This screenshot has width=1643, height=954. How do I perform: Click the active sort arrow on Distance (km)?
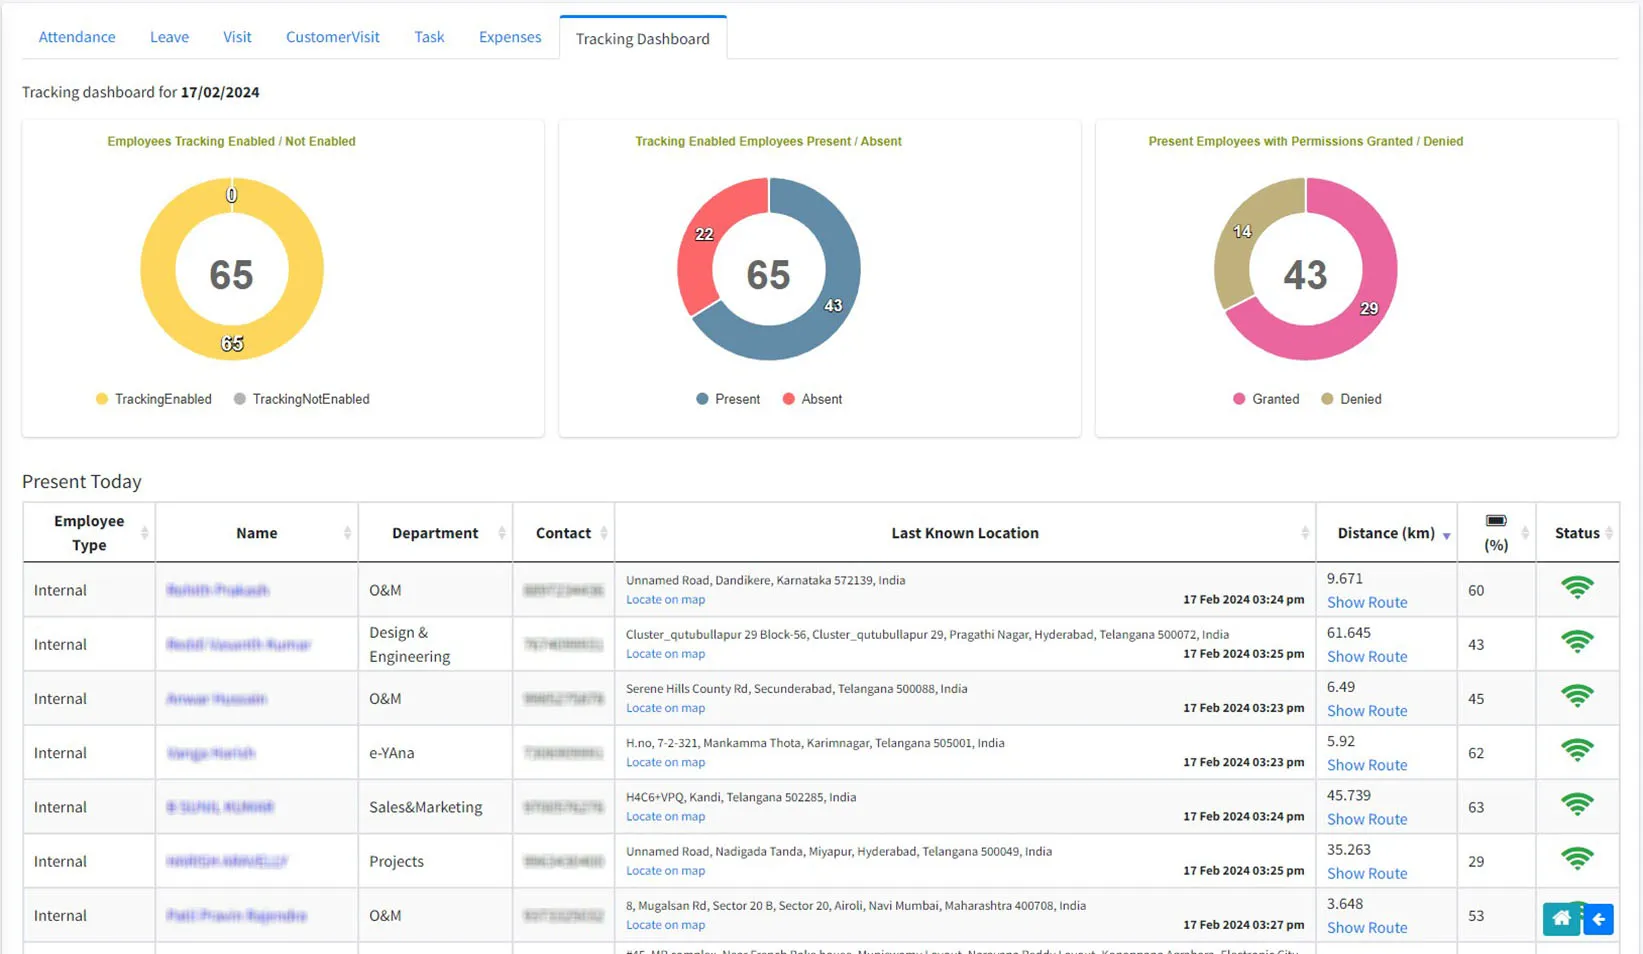click(1447, 535)
